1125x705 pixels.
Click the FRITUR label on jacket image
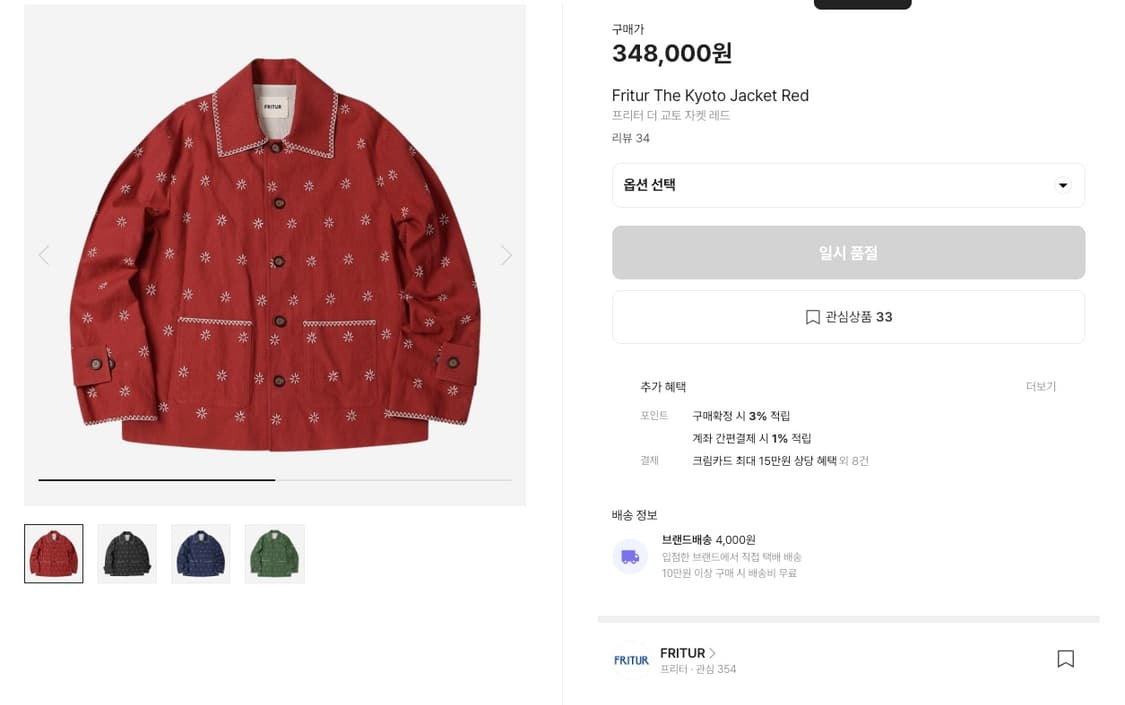pos(273,106)
